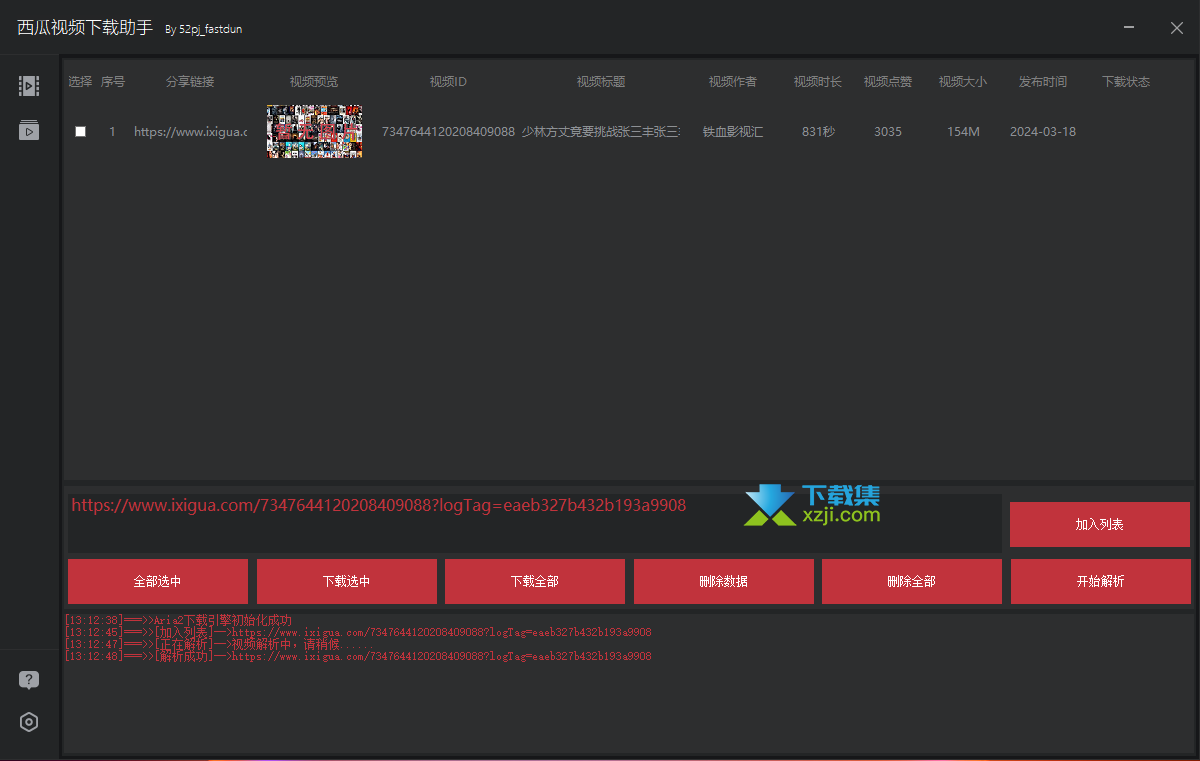
Task: Select the 序号 column header
Action: click(x=113, y=82)
